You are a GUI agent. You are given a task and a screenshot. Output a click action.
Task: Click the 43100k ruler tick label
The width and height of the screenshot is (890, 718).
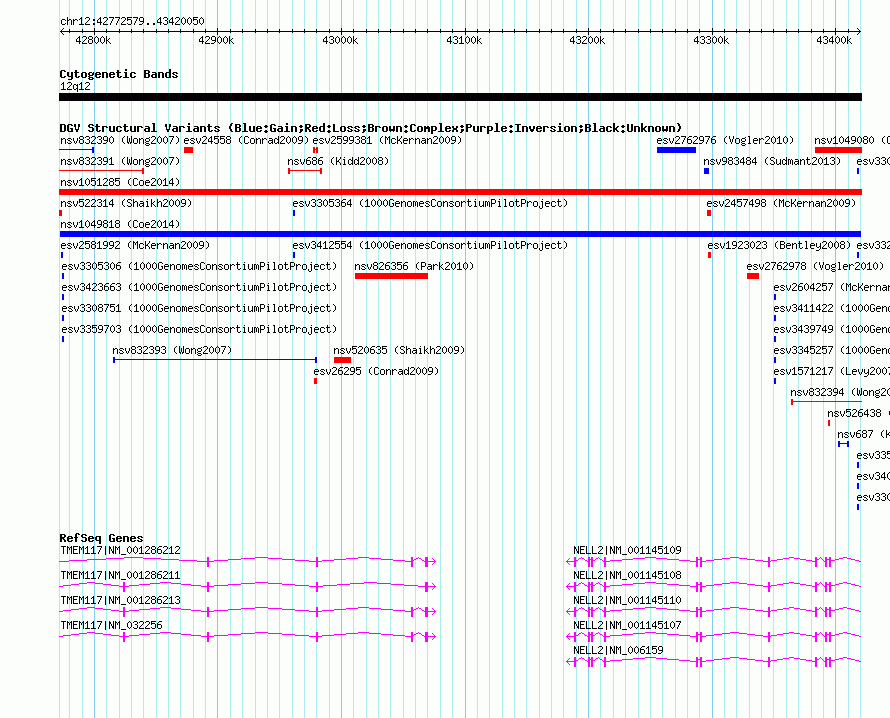point(464,40)
